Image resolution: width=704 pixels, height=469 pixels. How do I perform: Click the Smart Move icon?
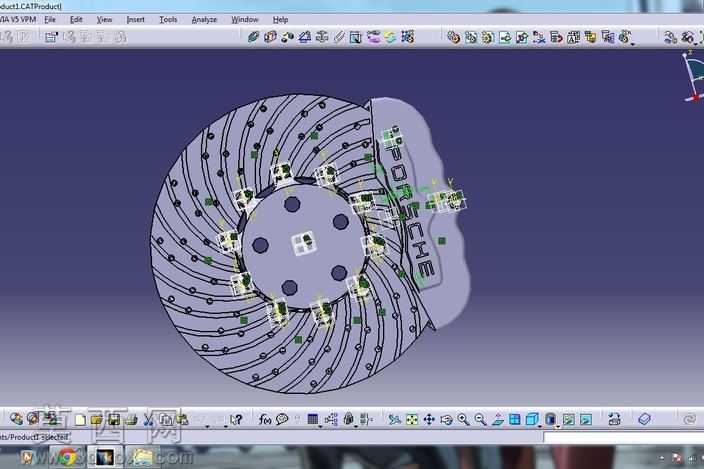[687, 37]
